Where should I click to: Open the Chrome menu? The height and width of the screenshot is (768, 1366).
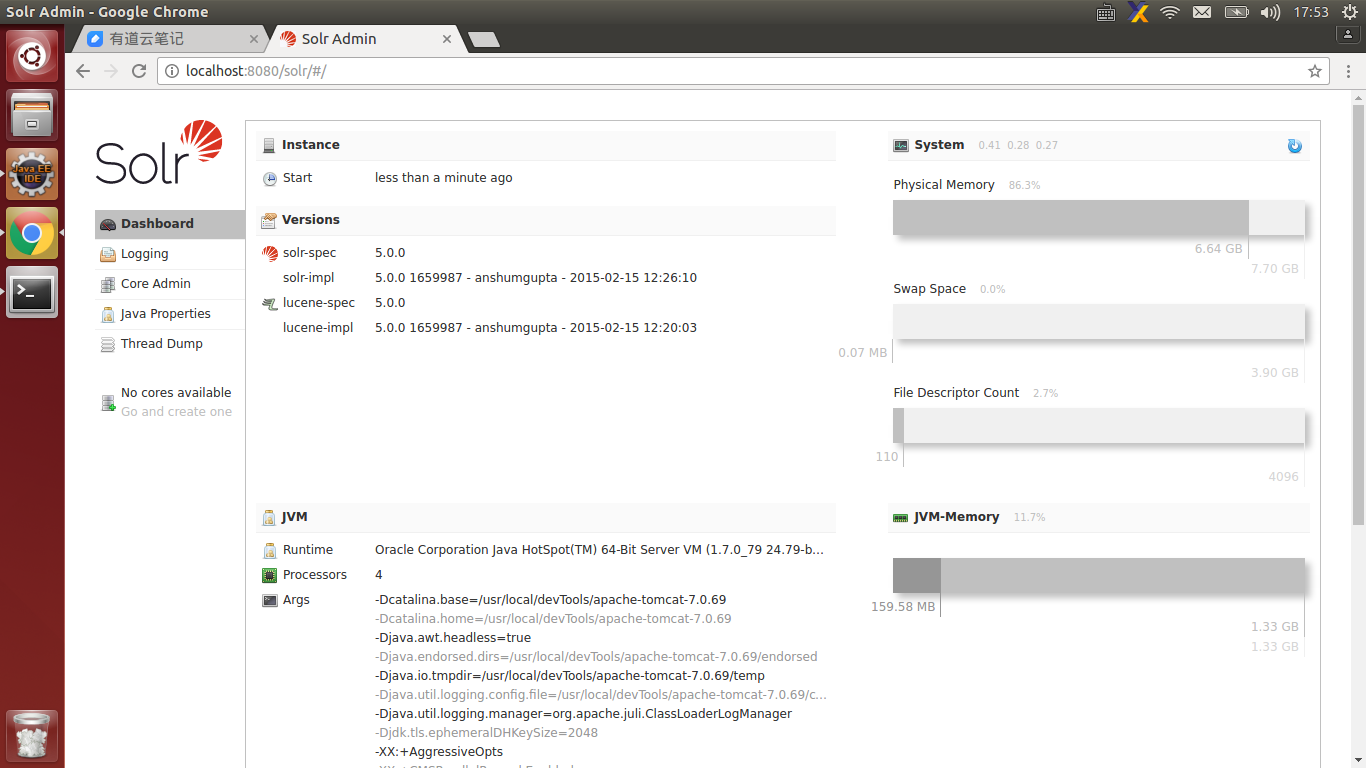[x=1346, y=71]
